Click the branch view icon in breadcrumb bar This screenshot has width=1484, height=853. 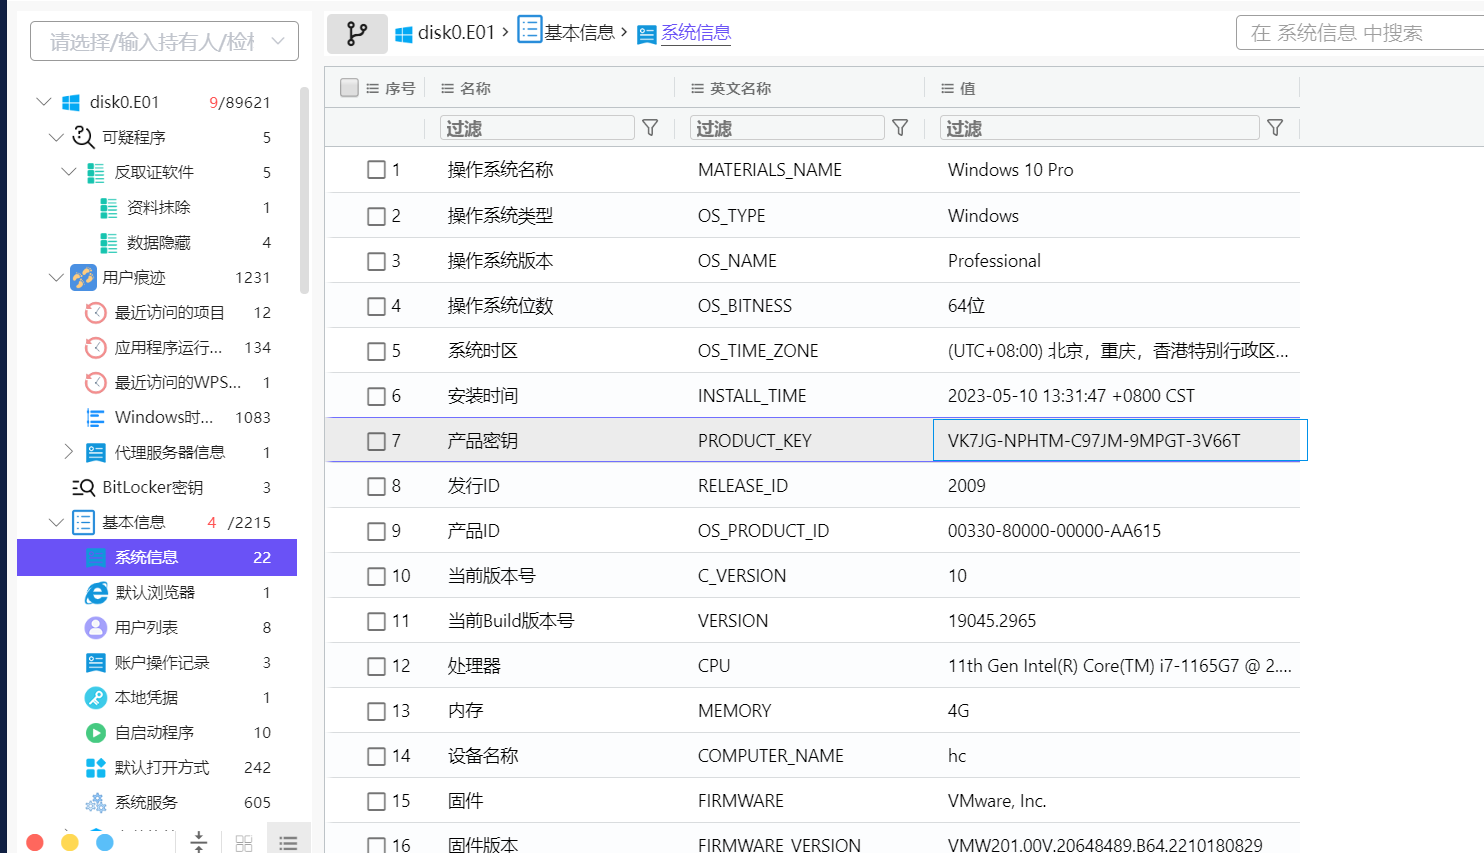[357, 34]
